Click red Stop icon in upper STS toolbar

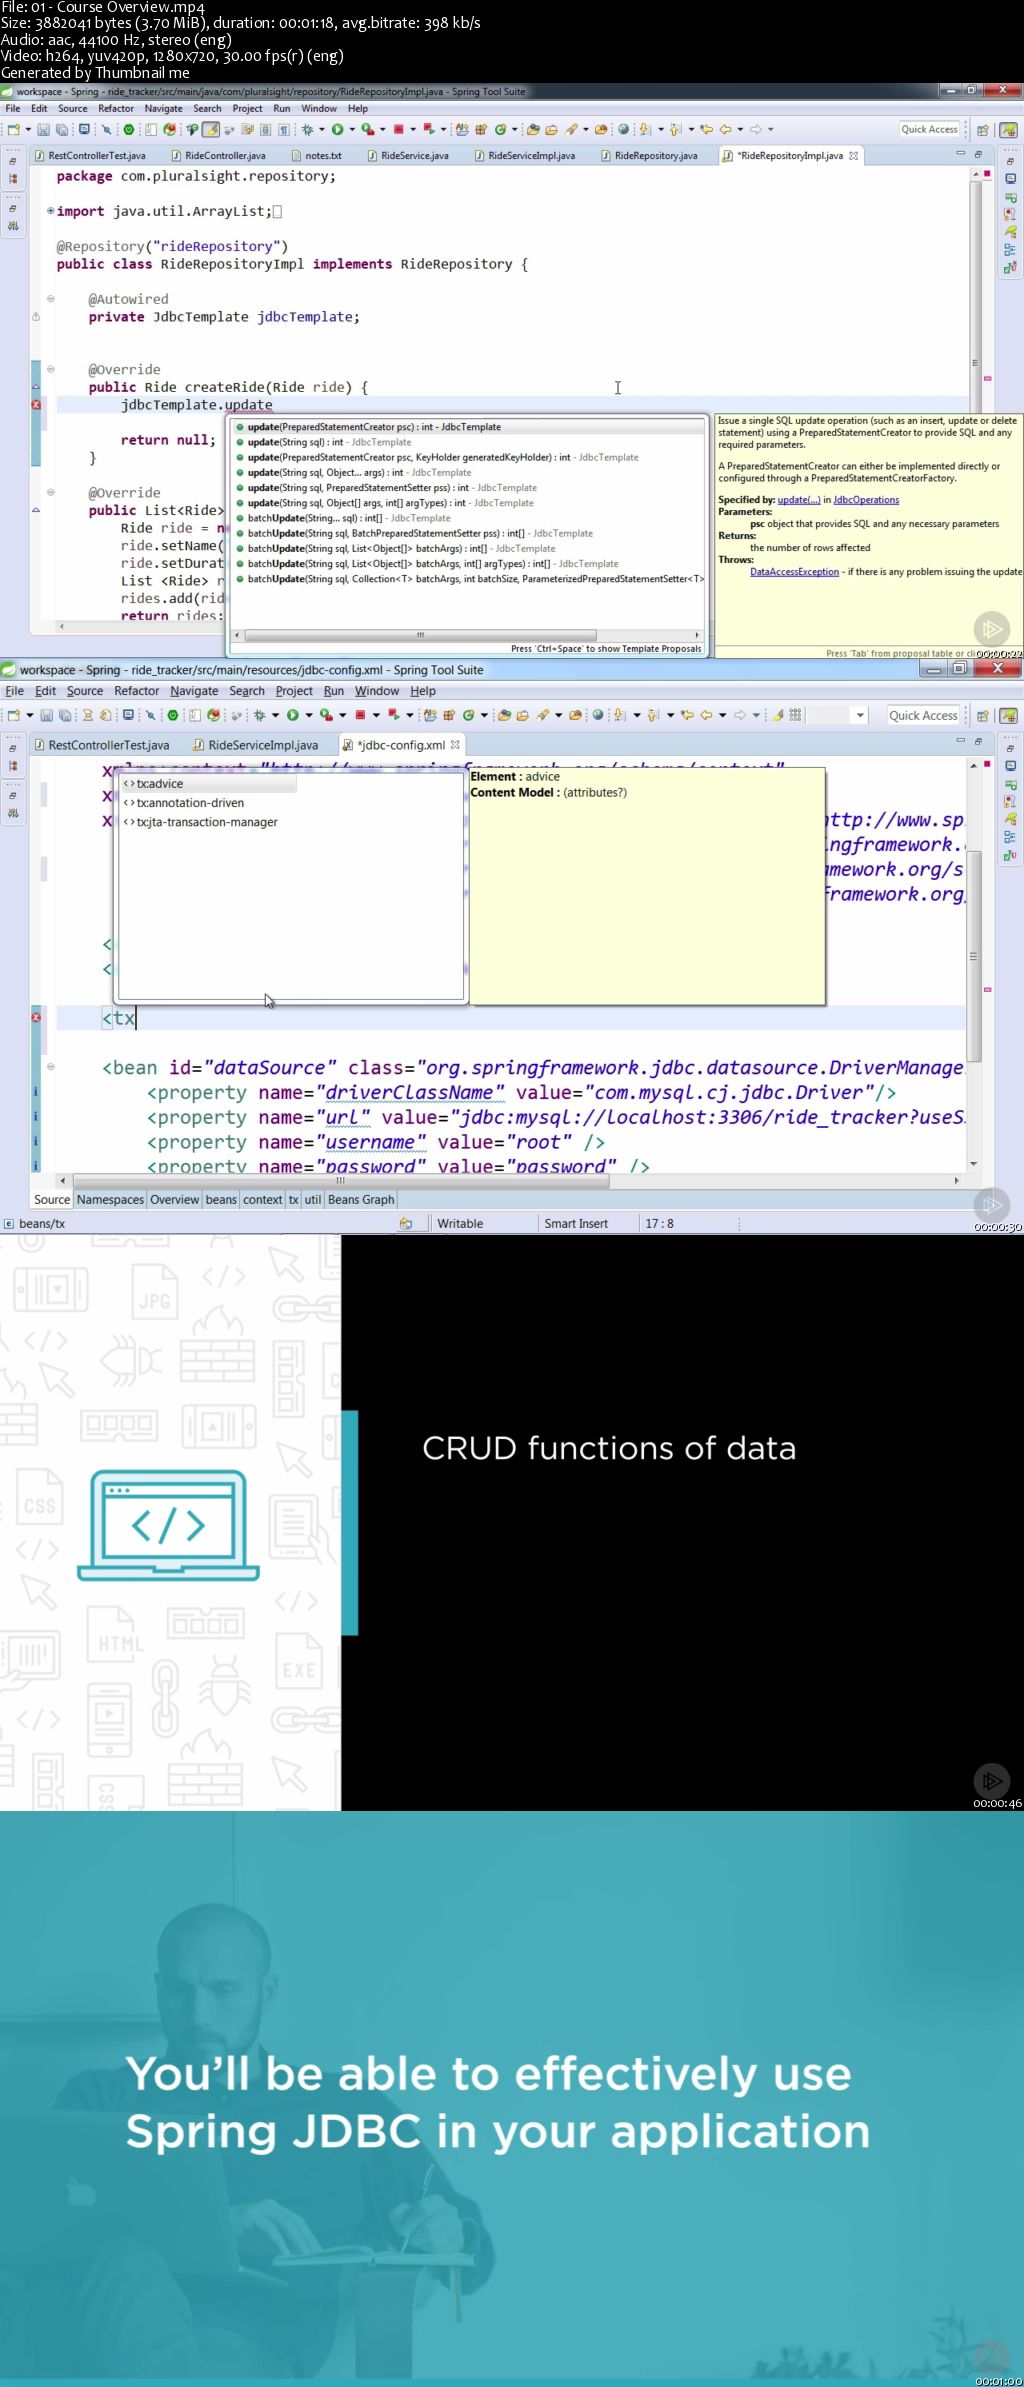(x=398, y=129)
